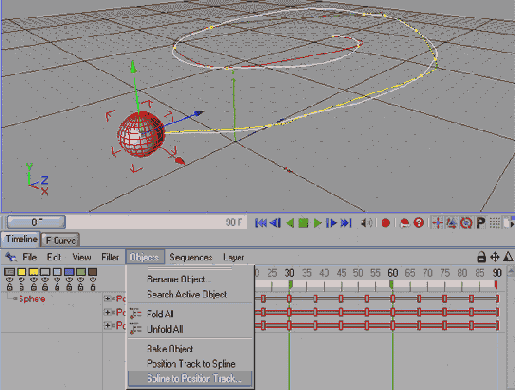Click the blue Z axis handle on sphere
This screenshot has height=390, width=515.
pyautogui.click(x=199, y=113)
